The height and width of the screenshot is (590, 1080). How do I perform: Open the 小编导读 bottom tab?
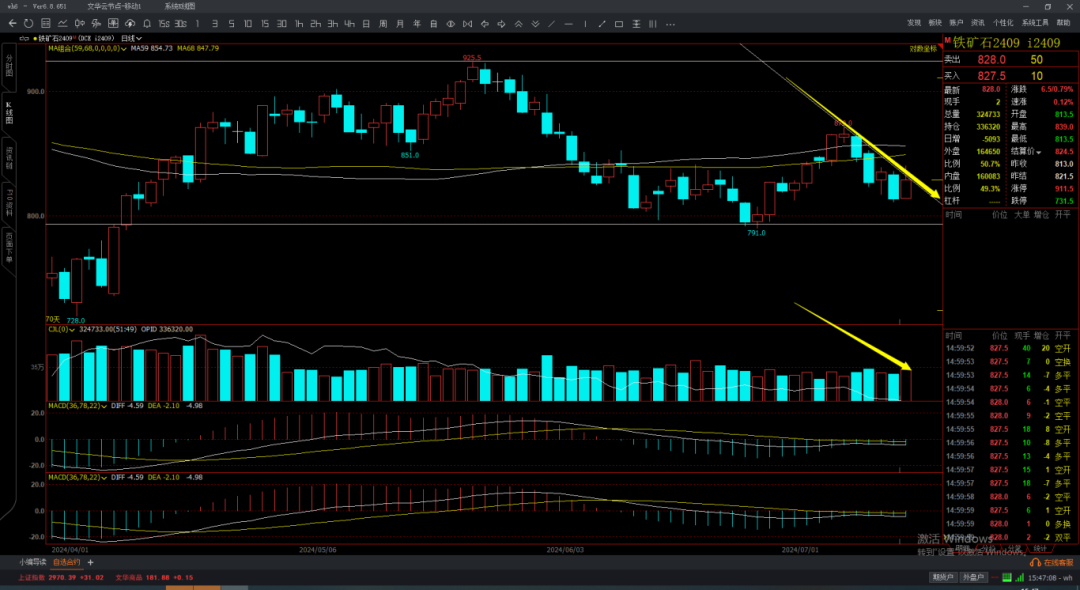pyautogui.click(x=32, y=562)
